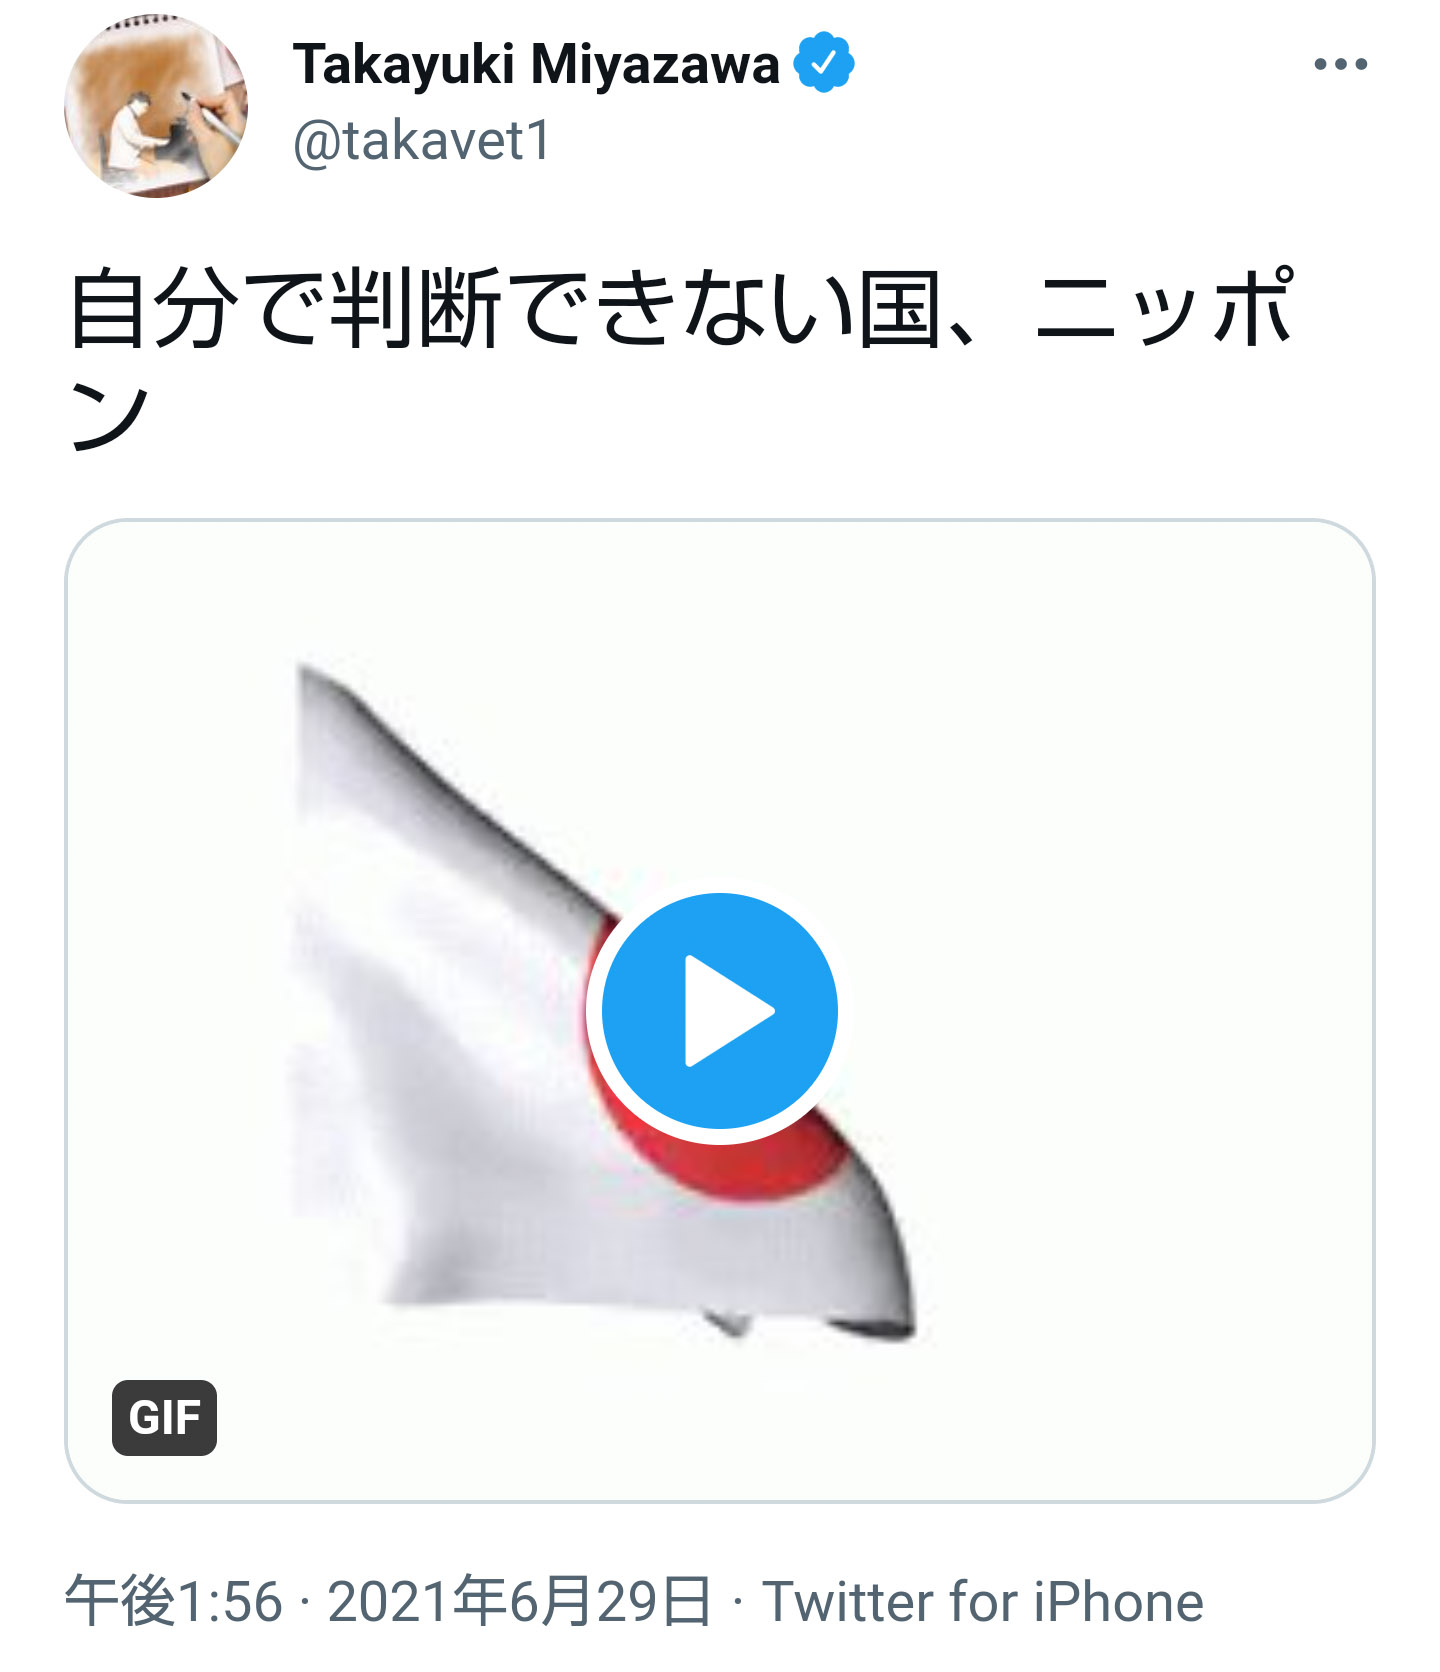
Task: Click the 2021年6月29日 date text
Action: pyautogui.click(x=518, y=1601)
